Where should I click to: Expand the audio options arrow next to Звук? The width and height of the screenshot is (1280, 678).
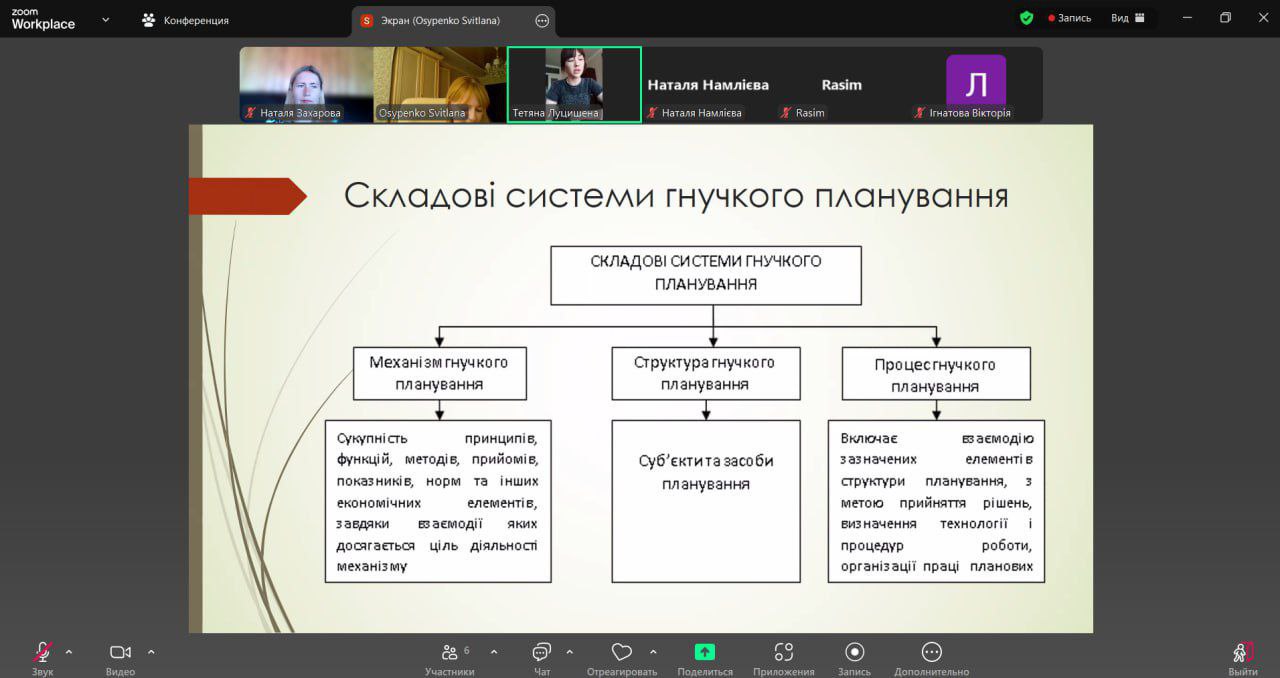tap(69, 652)
